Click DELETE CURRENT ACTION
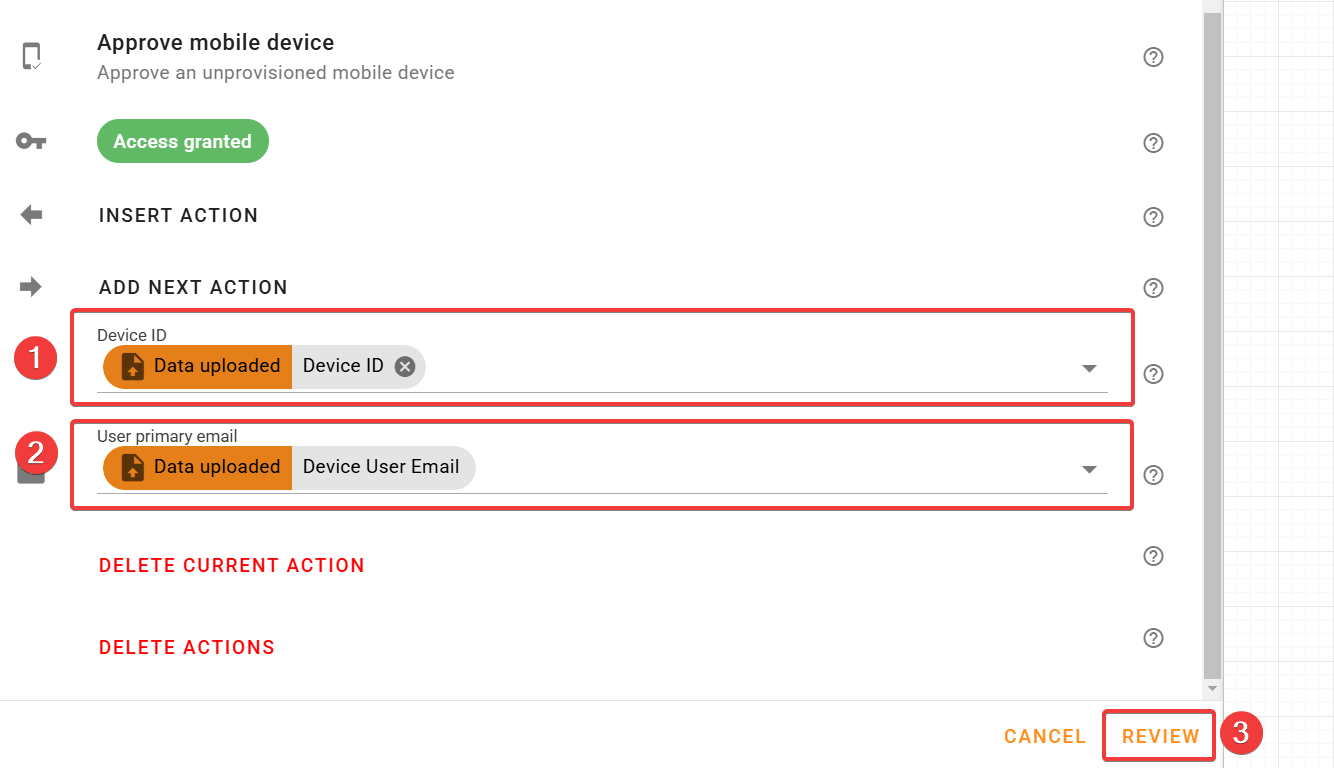 click(x=232, y=565)
